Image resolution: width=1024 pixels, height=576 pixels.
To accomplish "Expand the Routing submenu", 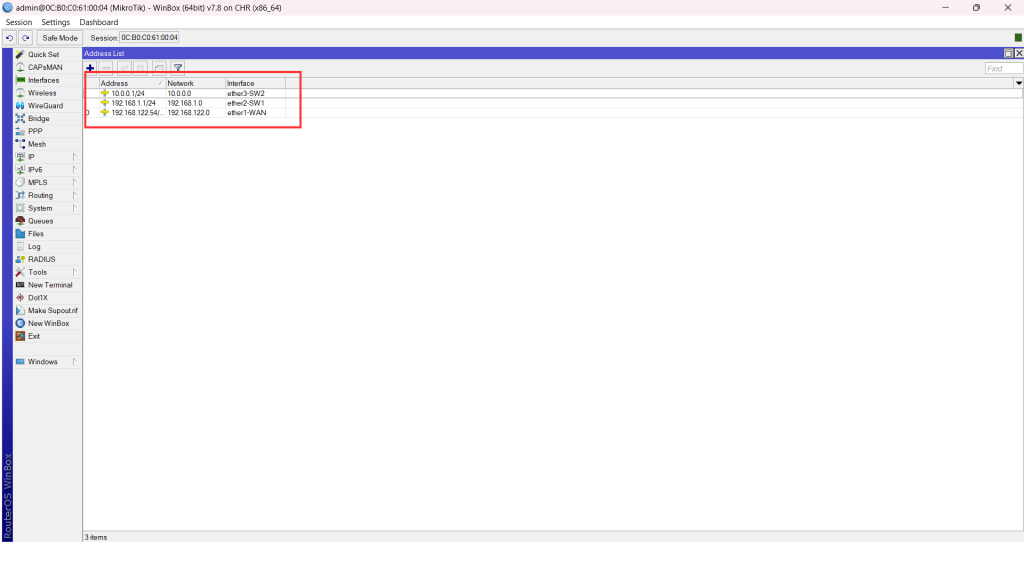I will click(x=40, y=196).
